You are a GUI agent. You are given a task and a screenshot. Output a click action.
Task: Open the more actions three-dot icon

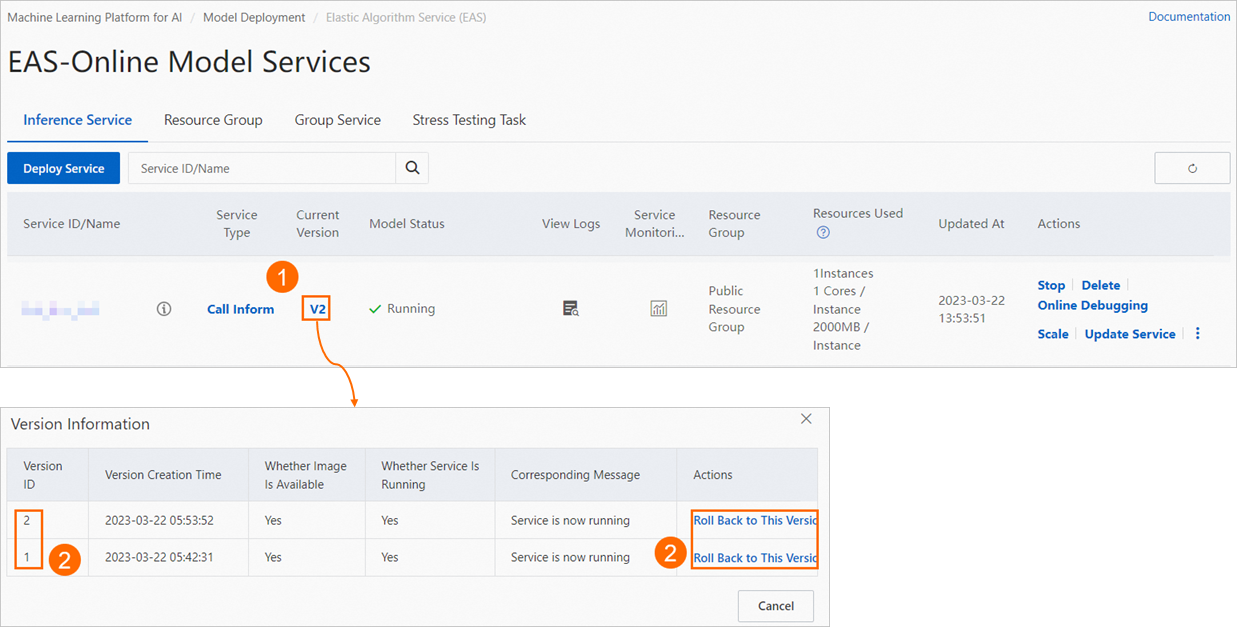(x=1197, y=333)
